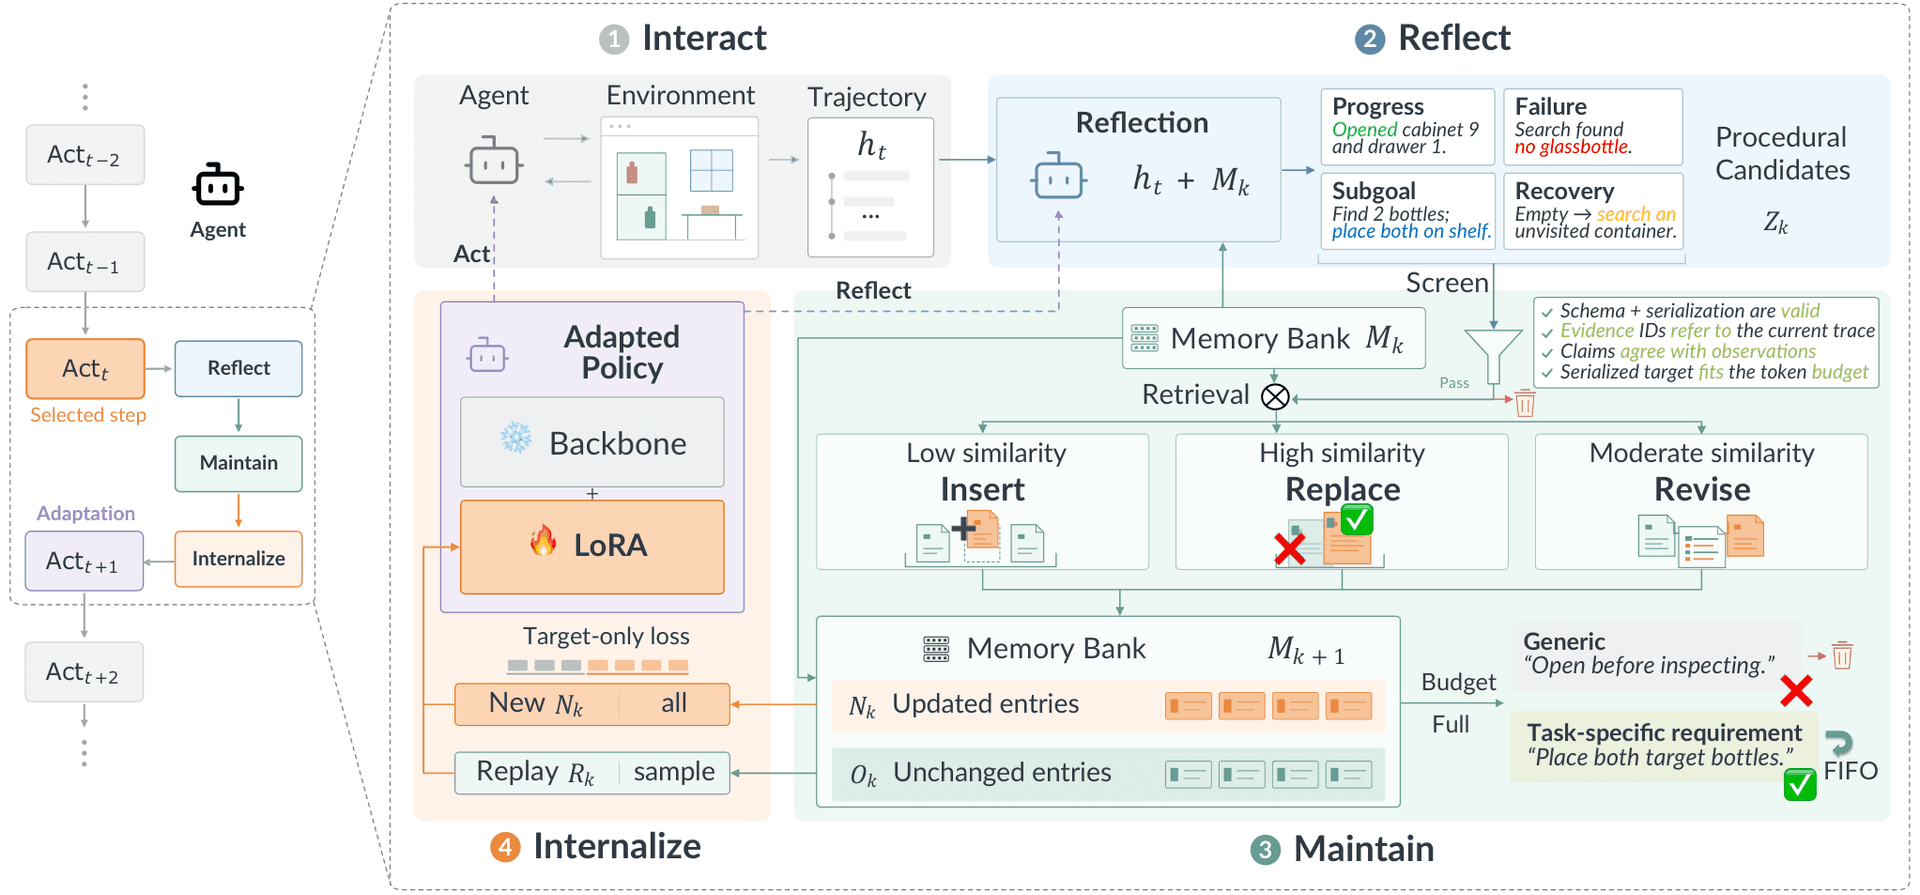Image resolution: width=1920 pixels, height=895 pixels.
Task: Click the Maintain box in left flowchart
Action: [238, 463]
